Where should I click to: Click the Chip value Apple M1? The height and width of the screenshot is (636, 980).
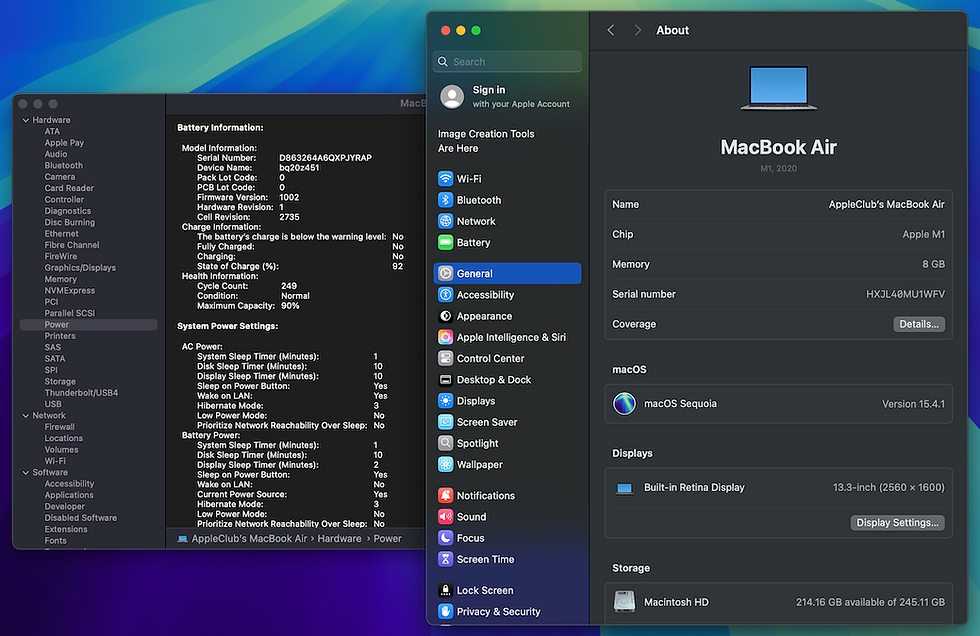(924, 234)
